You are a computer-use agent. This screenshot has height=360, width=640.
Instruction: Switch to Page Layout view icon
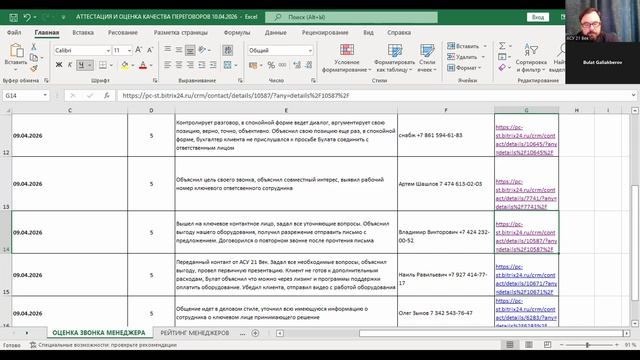[529, 345]
